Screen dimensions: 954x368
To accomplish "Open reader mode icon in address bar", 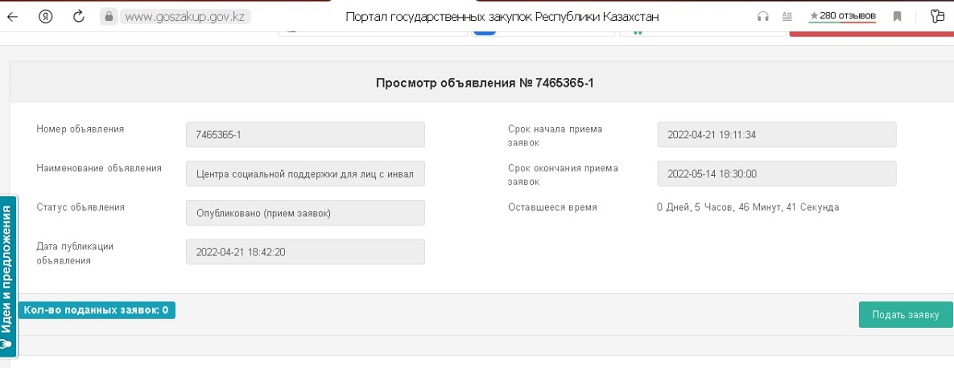I will tap(787, 17).
